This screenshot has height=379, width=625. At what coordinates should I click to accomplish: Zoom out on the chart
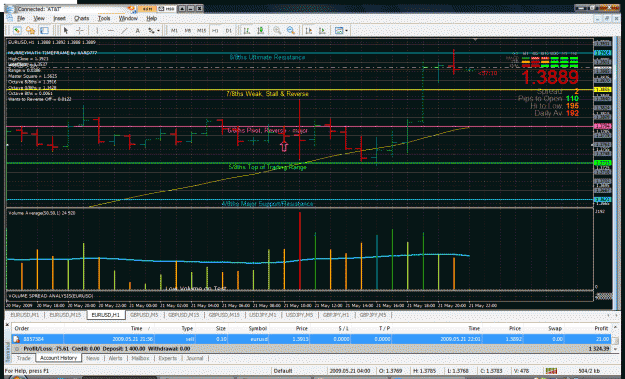(x=291, y=30)
